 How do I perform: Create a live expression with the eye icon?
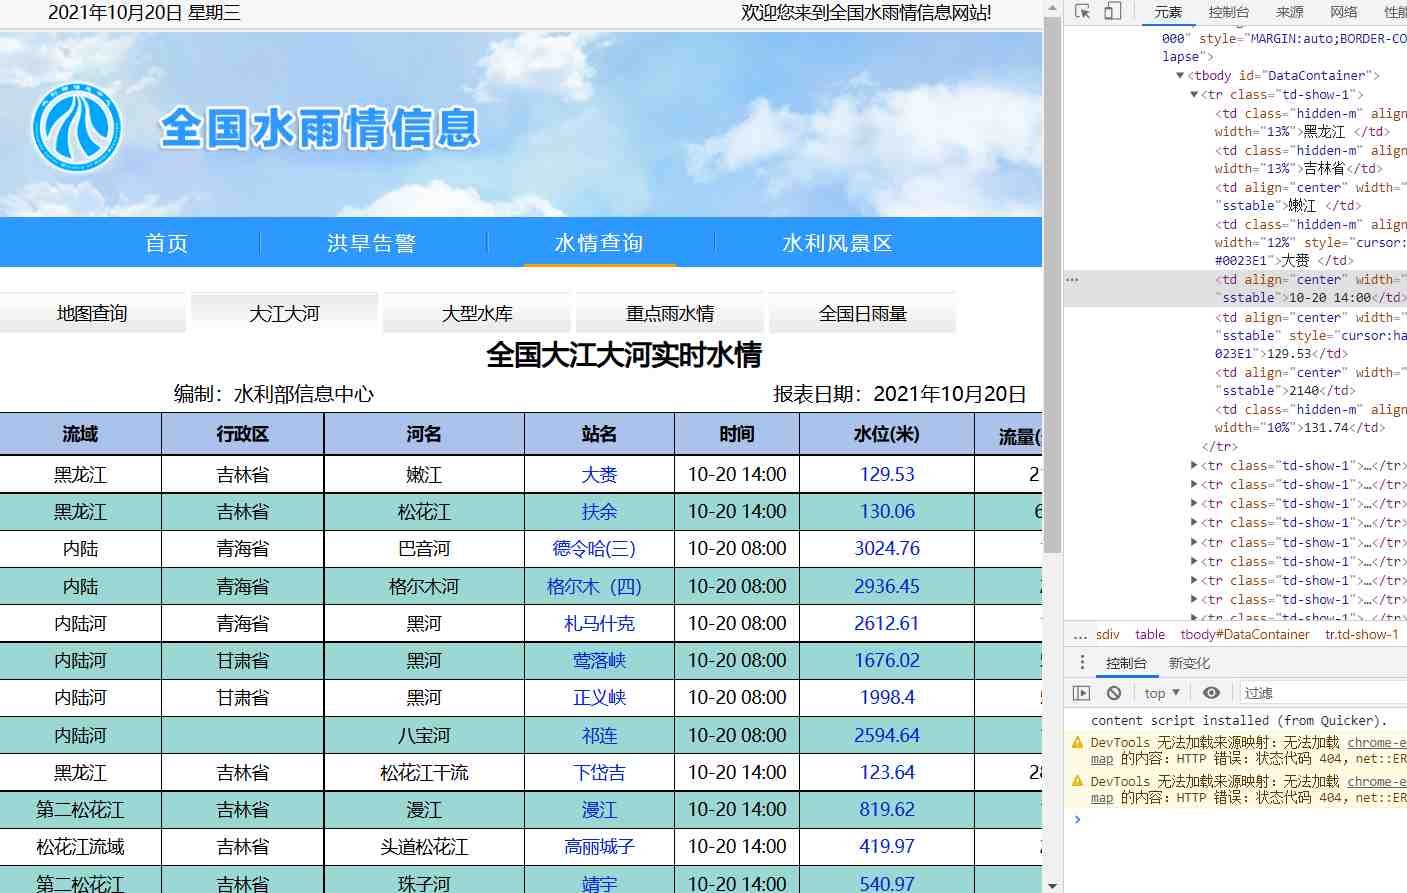pos(1211,693)
